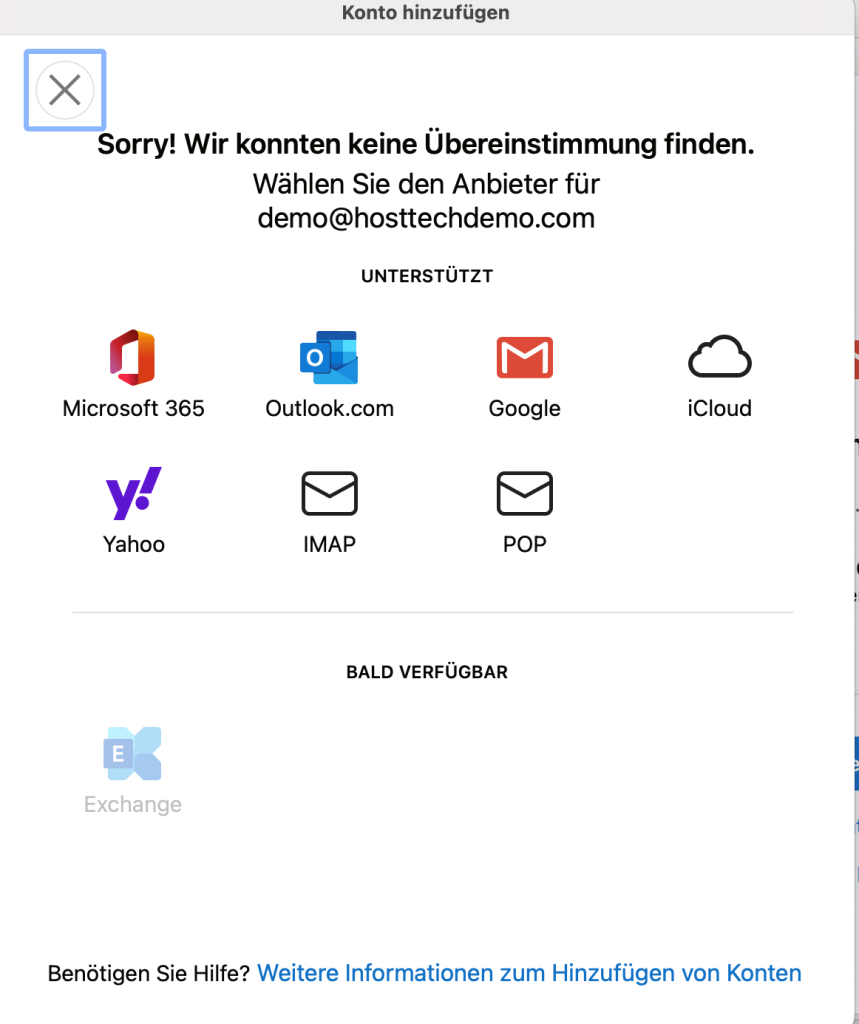Select the Outlook.com envelope icon
The height and width of the screenshot is (1024, 859).
[329, 357]
